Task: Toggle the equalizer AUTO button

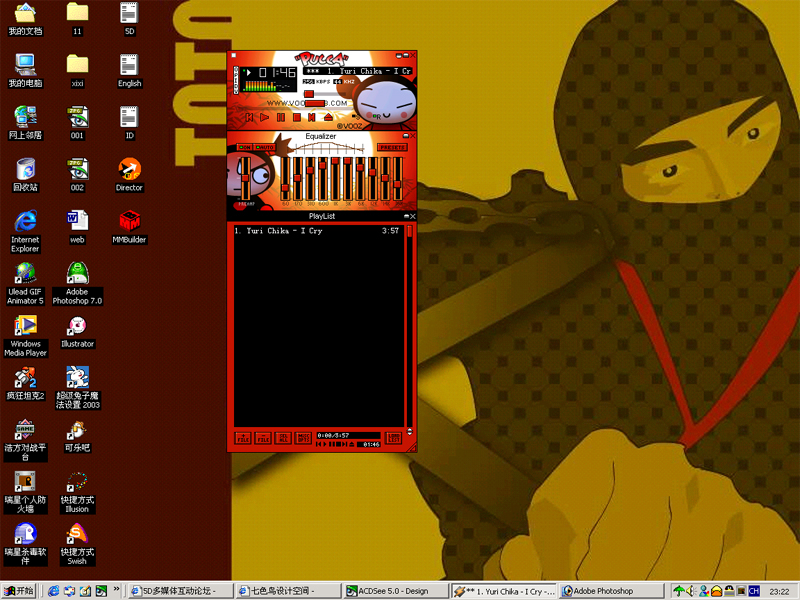Action: (264, 147)
